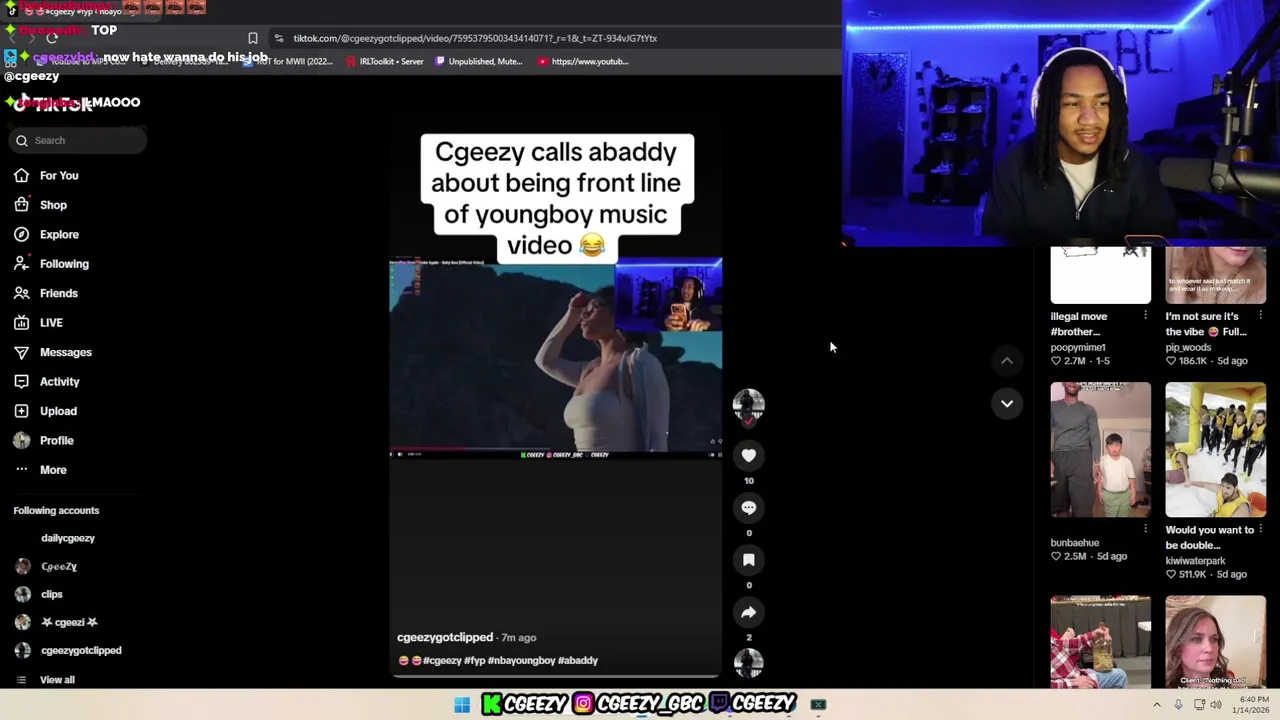
Task: Share the video via arrow icon
Action: [748, 612]
